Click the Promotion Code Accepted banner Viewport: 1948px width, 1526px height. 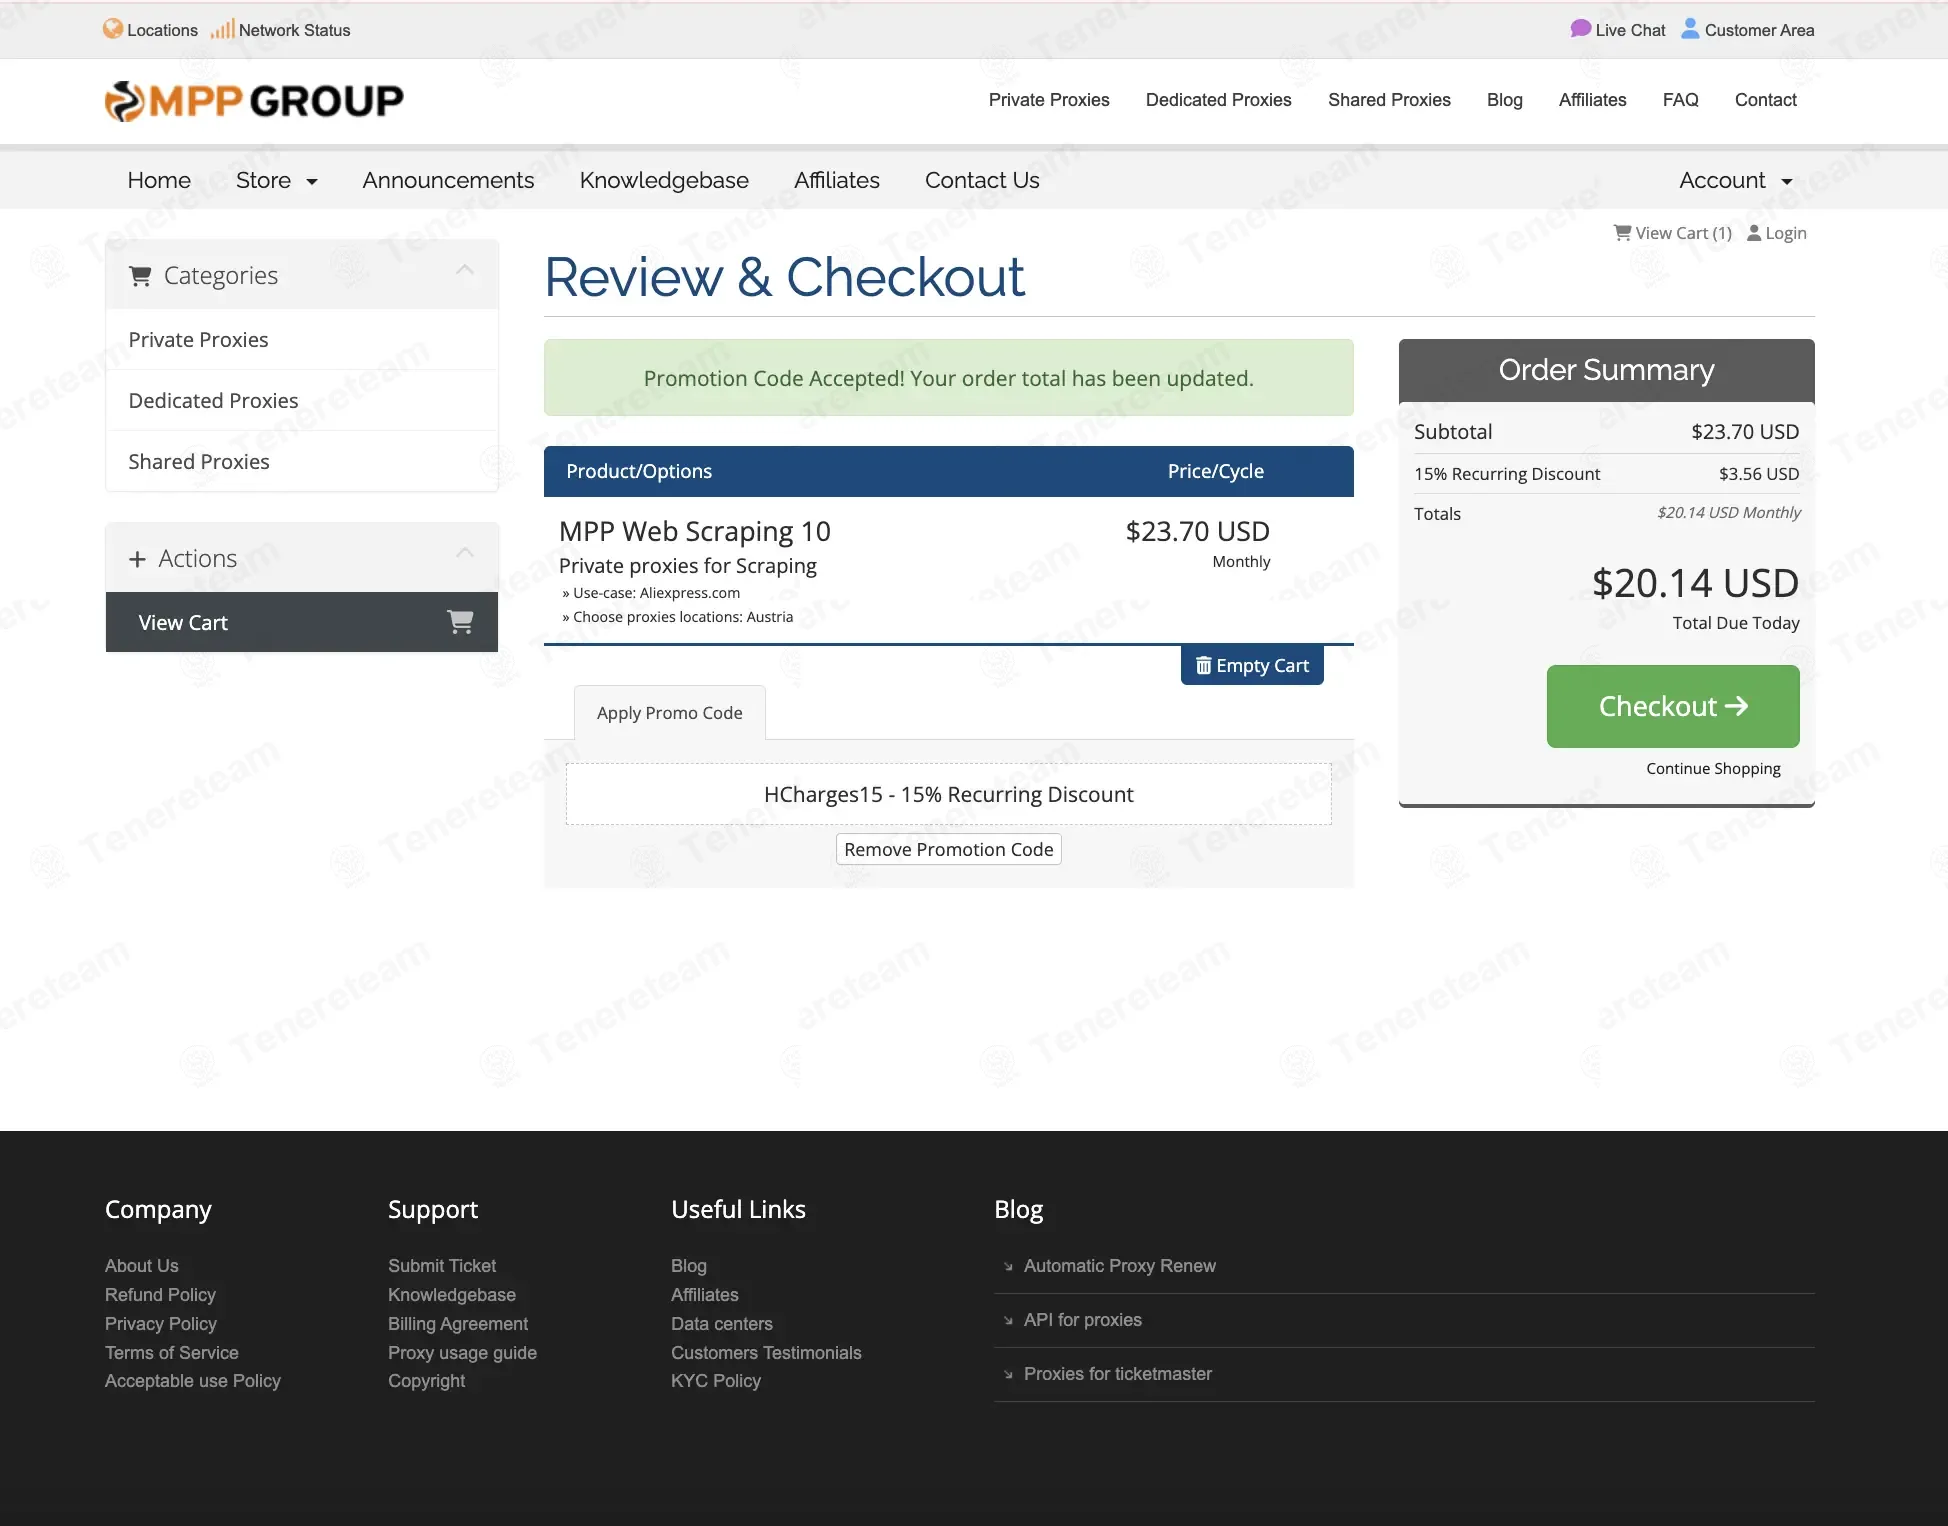click(x=949, y=378)
